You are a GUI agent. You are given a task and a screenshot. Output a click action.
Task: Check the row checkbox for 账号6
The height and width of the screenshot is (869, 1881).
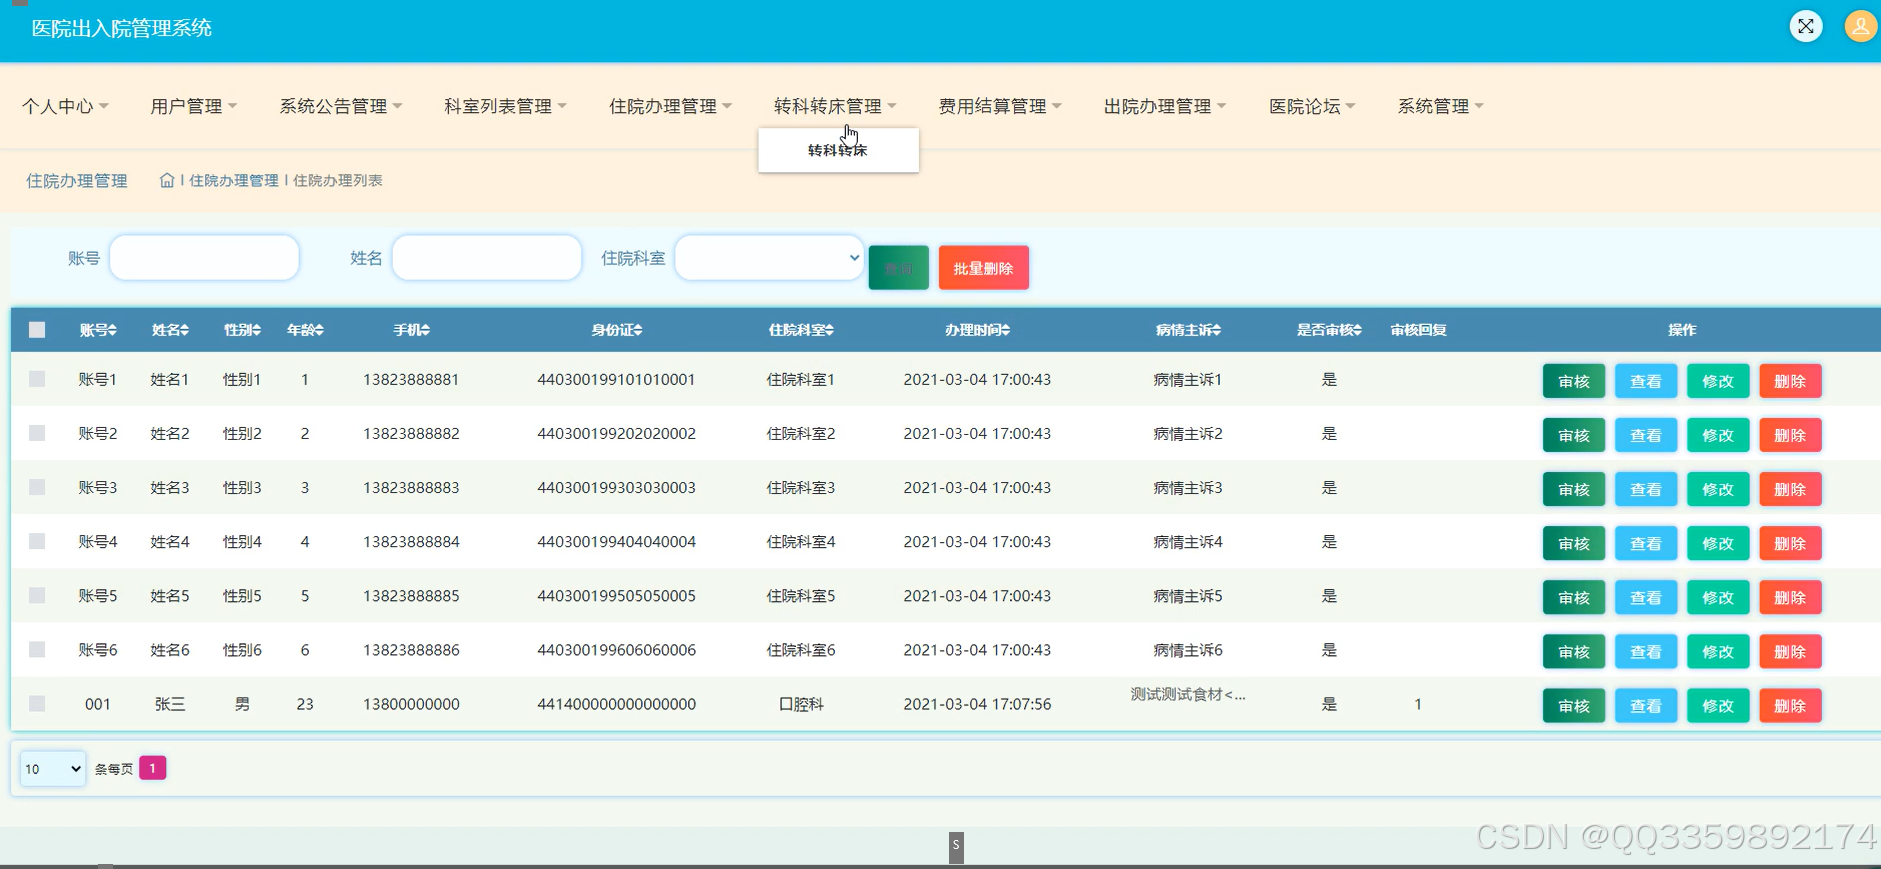pos(37,649)
